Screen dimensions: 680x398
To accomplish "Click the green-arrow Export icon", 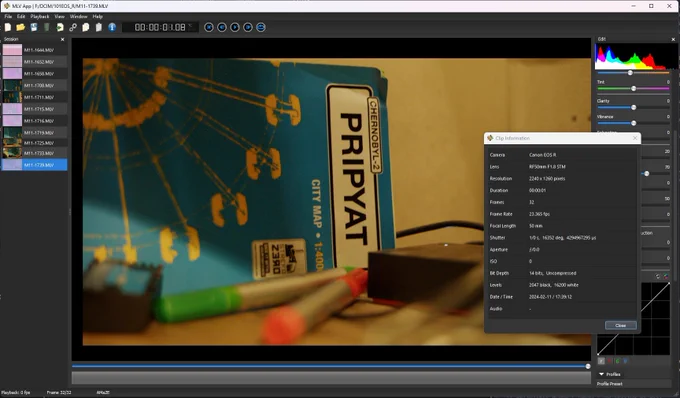I will tap(60, 27).
